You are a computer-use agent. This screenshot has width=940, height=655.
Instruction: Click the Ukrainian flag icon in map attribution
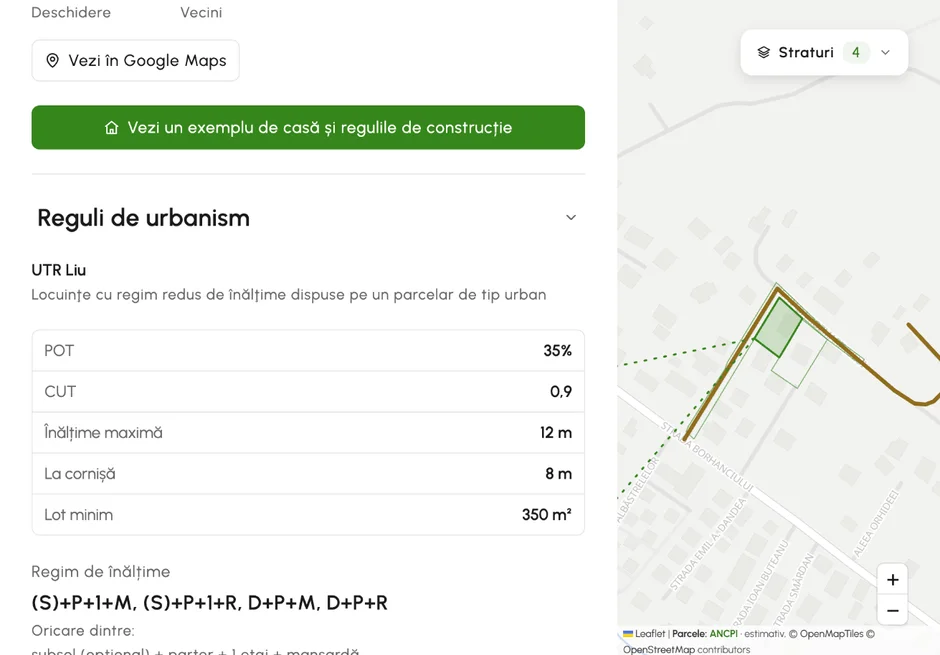[628, 634]
